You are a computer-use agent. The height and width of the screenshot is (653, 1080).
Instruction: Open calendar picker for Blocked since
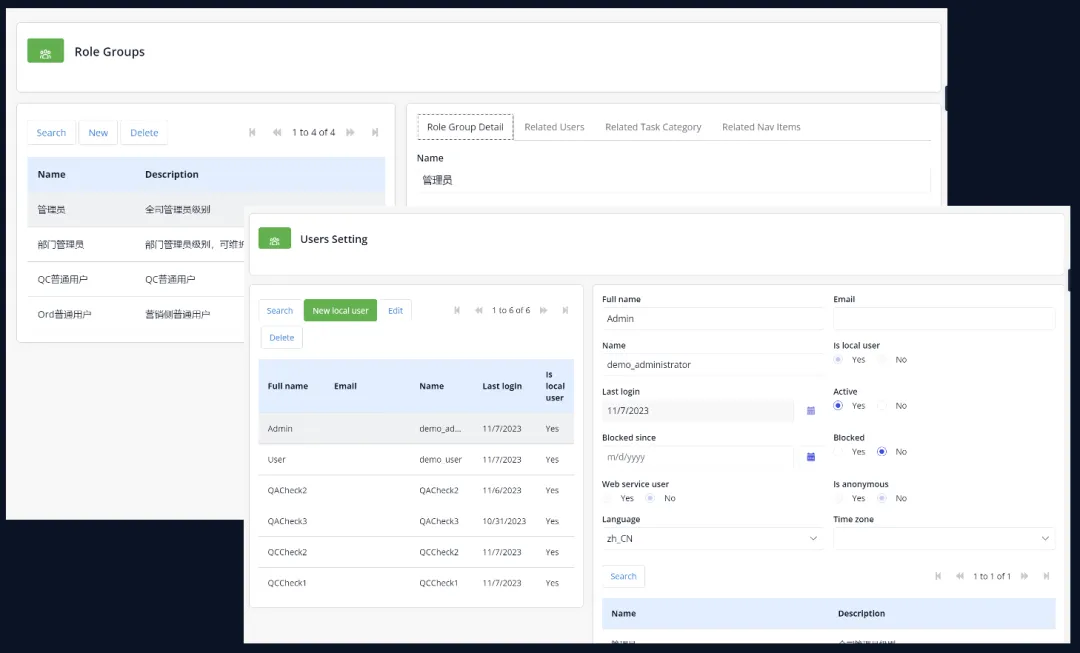[x=811, y=457]
